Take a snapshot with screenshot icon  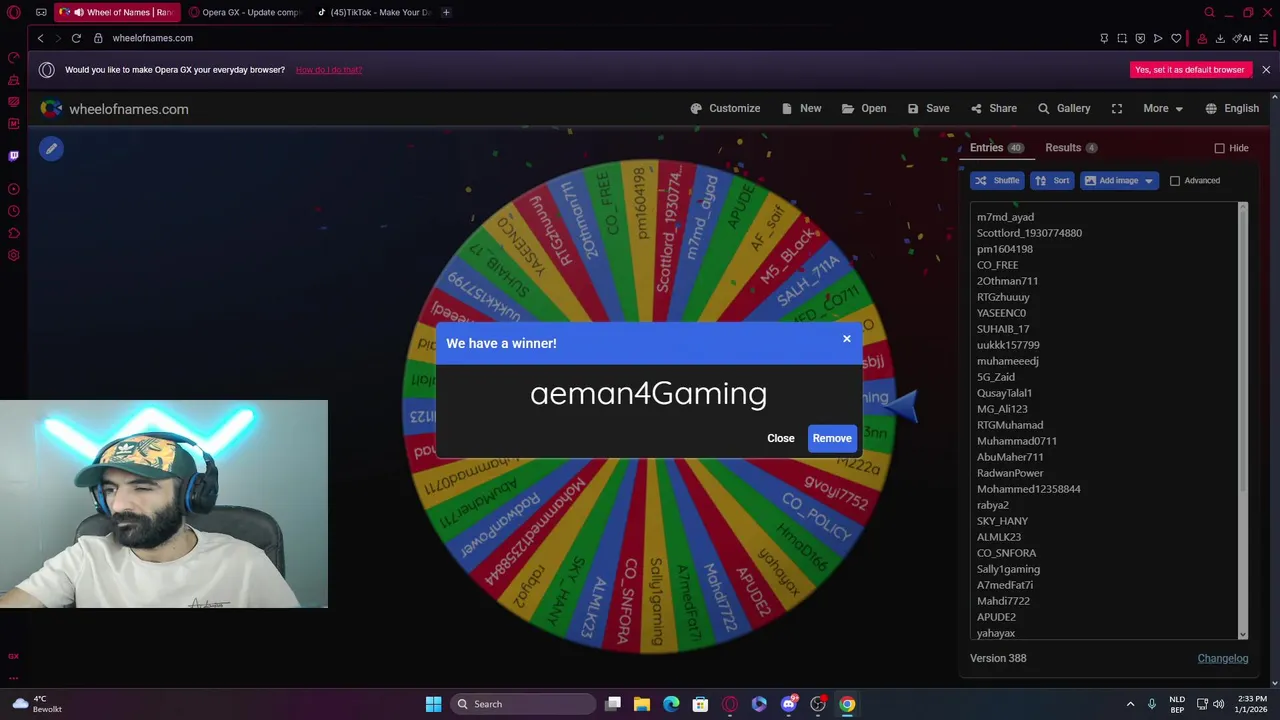tap(1122, 38)
